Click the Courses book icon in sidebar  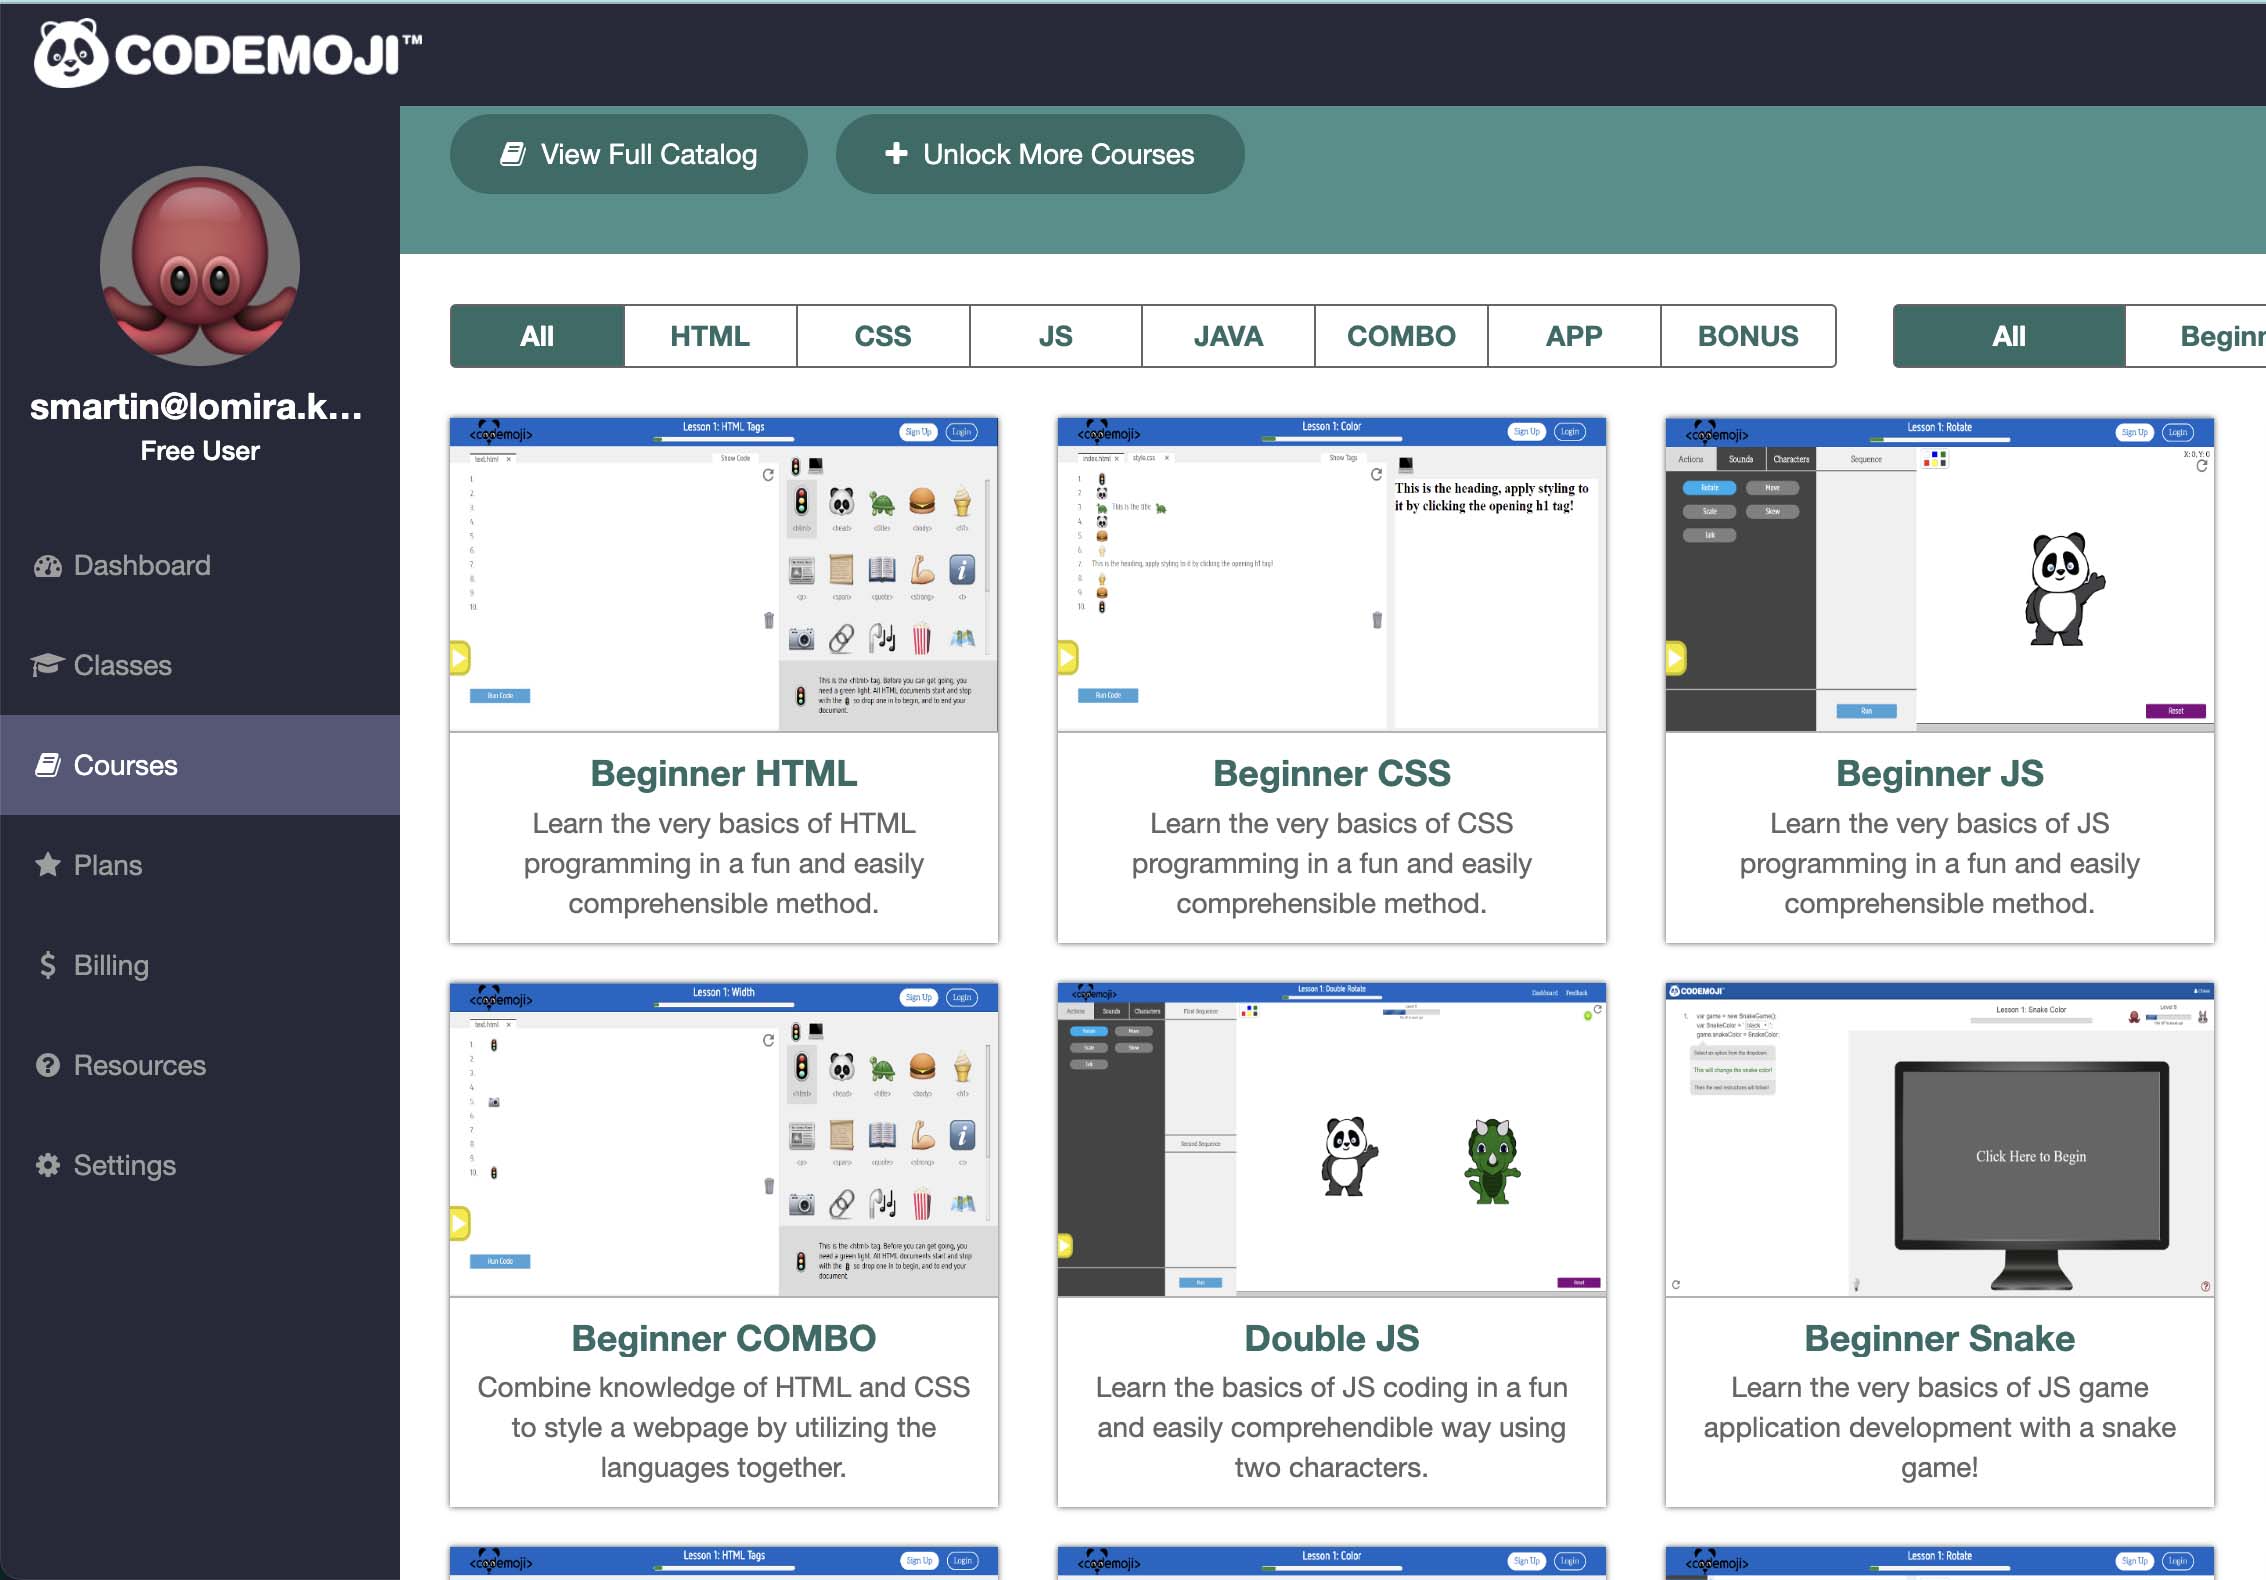pos(48,765)
